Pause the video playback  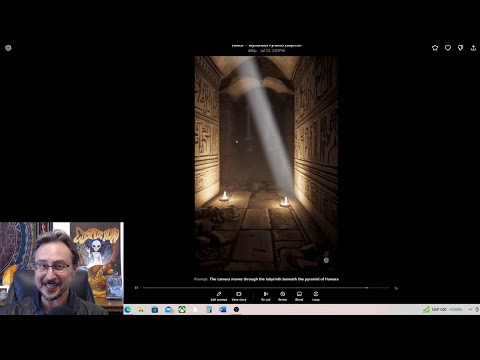136,288
